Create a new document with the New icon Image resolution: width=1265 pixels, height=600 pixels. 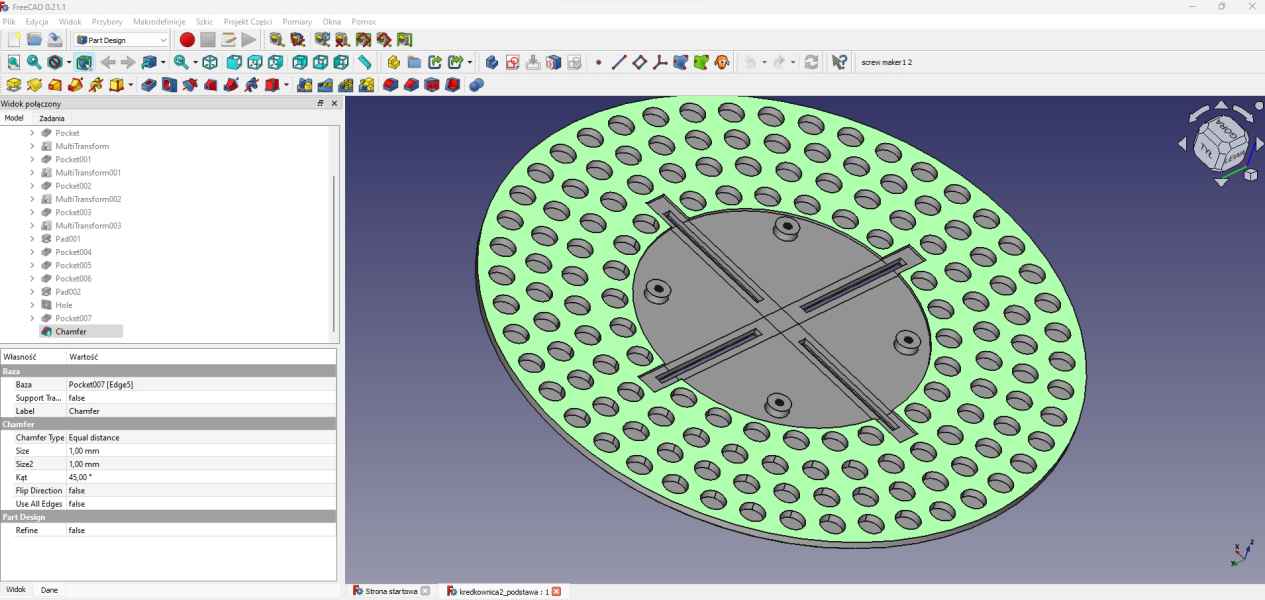[x=14, y=40]
